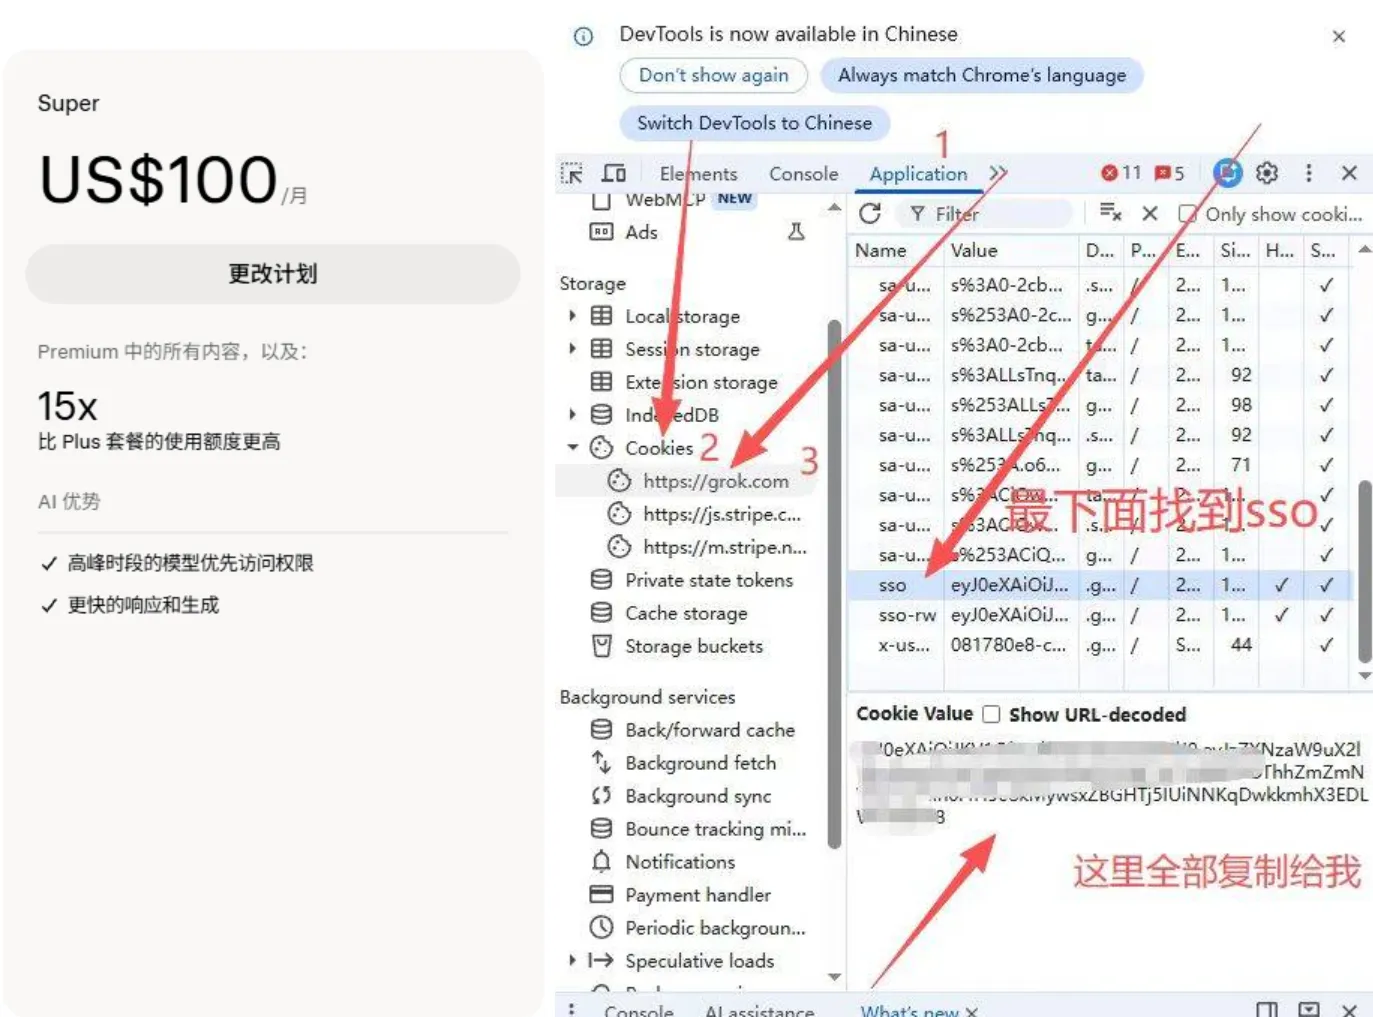
Task: Click the refresh cookies icon
Action: coord(870,213)
